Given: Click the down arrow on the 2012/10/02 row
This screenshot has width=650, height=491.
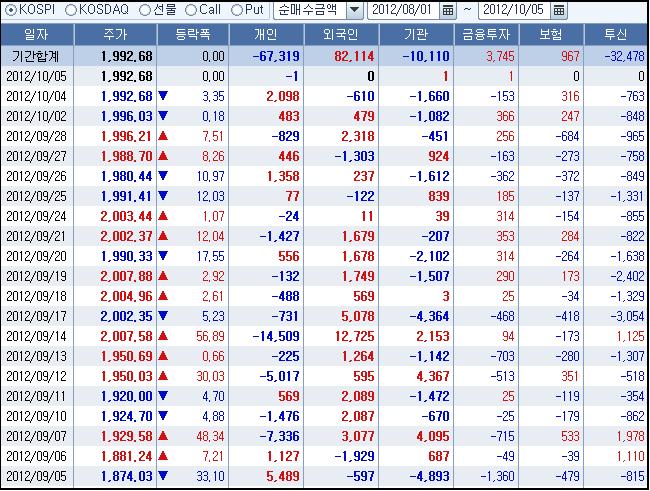Looking at the screenshot, I should point(163,116).
